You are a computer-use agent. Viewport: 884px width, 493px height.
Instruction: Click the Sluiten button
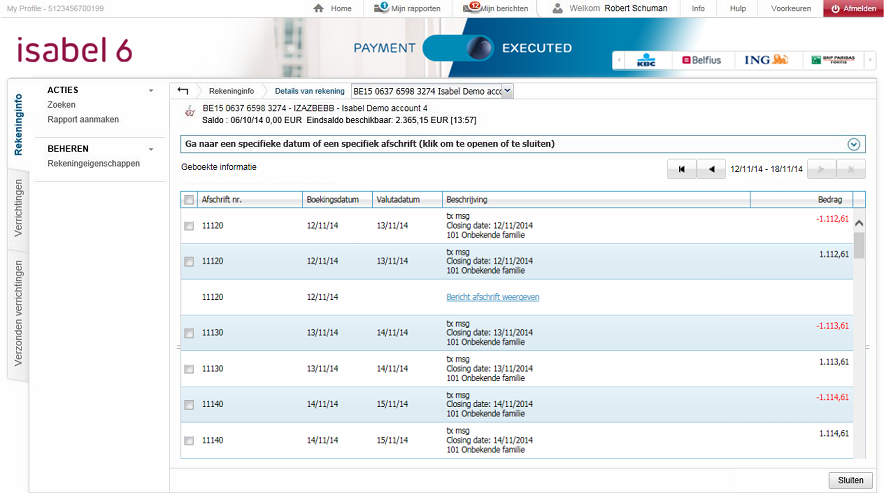(850, 480)
